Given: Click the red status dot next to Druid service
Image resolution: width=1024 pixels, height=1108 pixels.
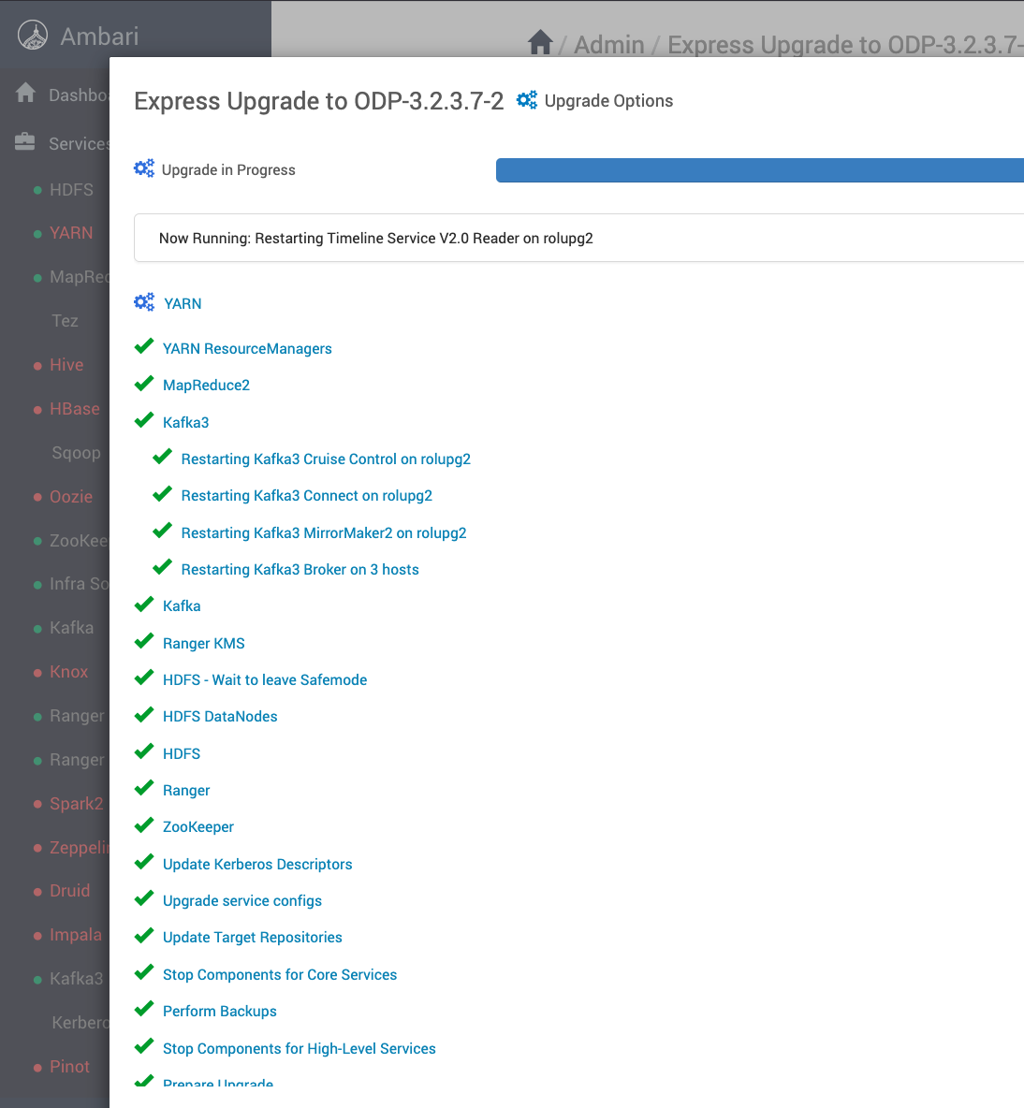Looking at the screenshot, I should click(37, 892).
